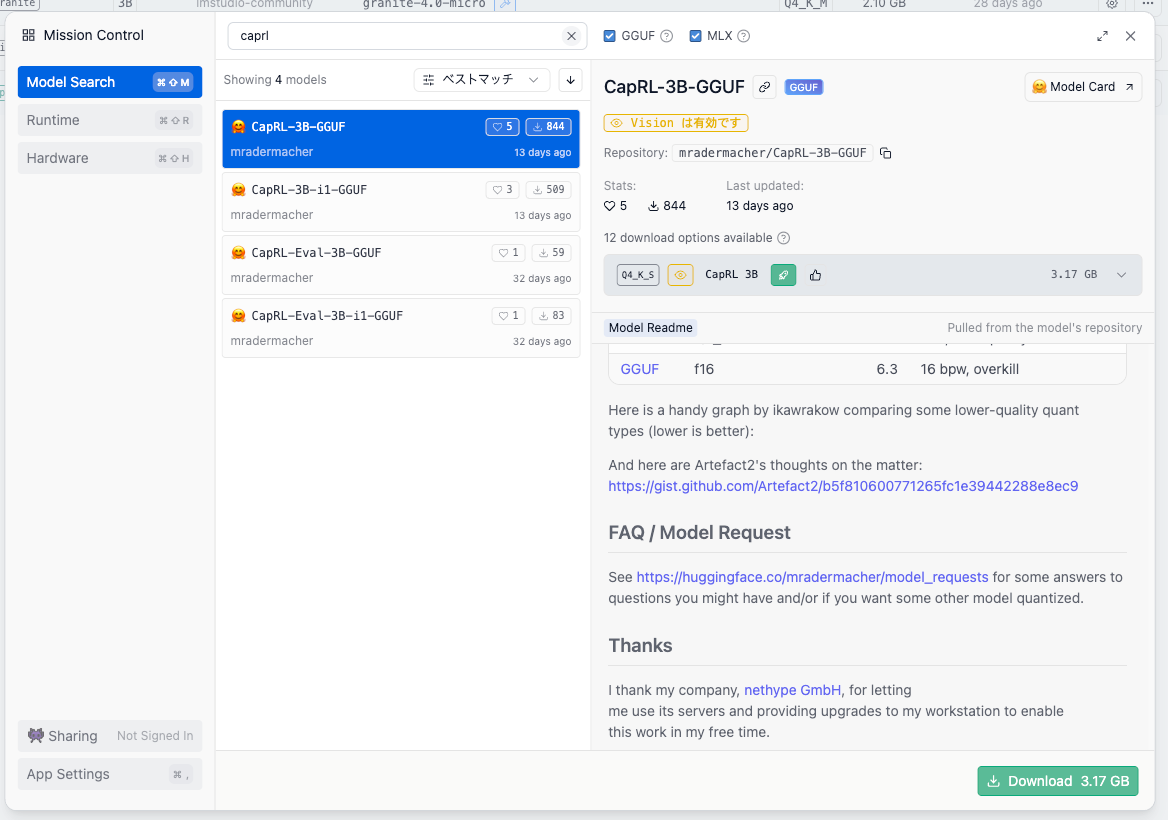This screenshot has width=1168, height=820.
Task: Click the thumbs-up recommended icon
Action: pyautogui.click(x=816, y=275)
